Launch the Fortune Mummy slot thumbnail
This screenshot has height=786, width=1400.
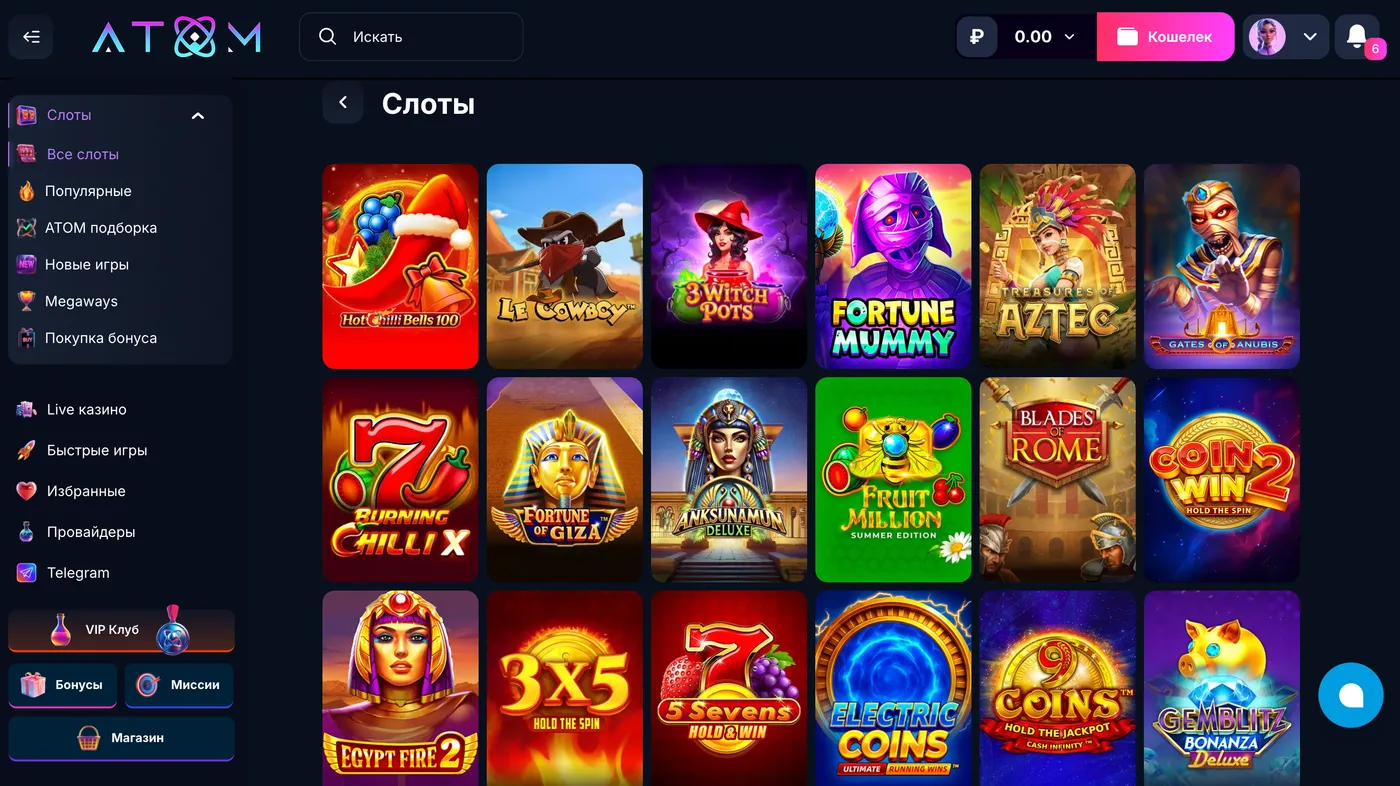click(x=893, y=266)
